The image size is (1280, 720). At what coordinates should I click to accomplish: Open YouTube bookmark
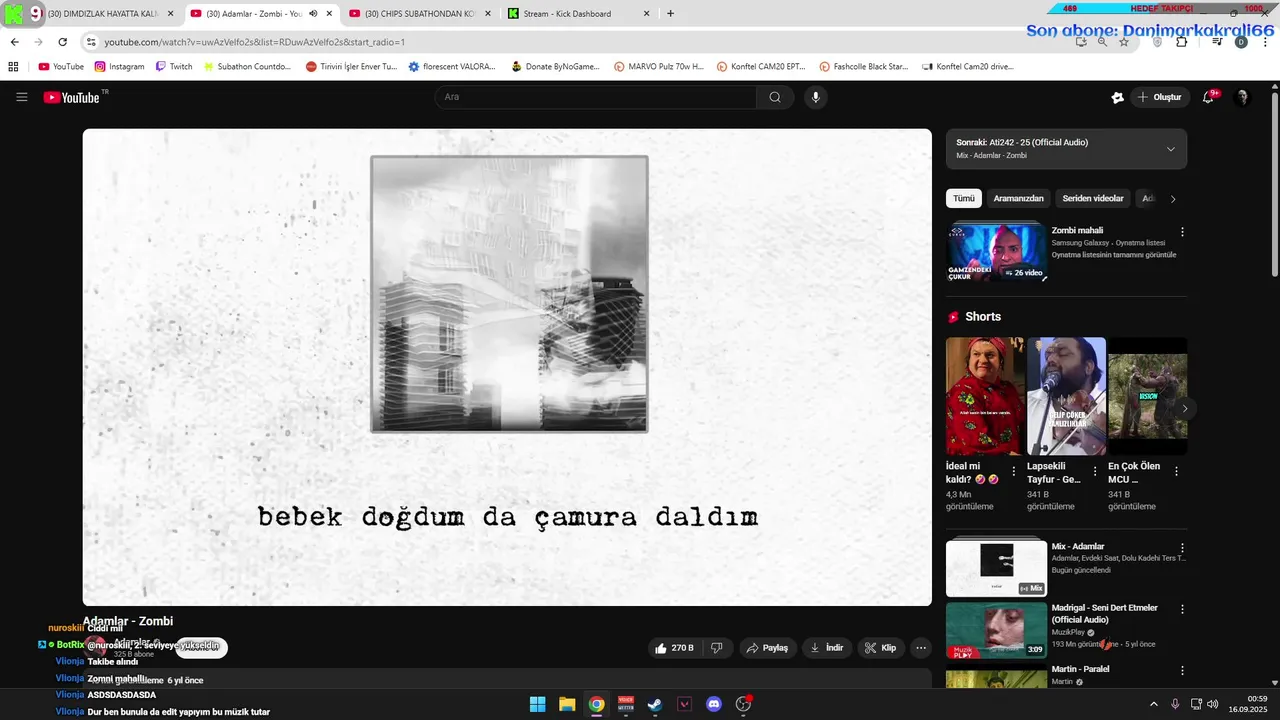point(61,67)
